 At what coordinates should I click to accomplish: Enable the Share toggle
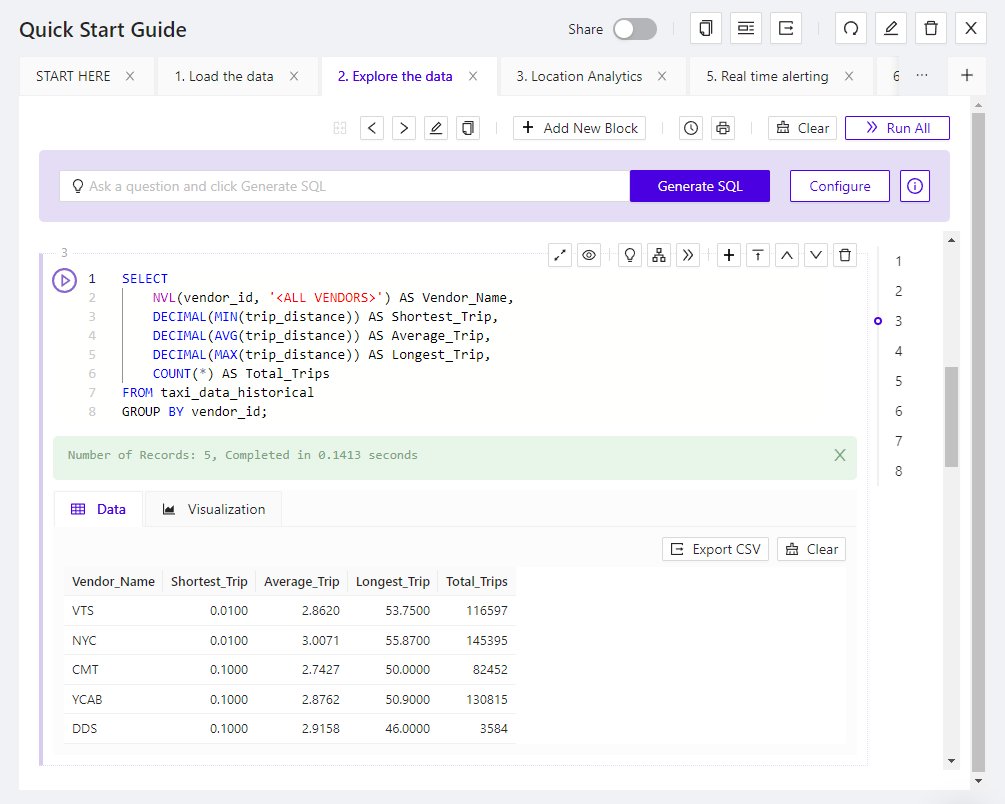pyautogui.click(x=634, y=30)
